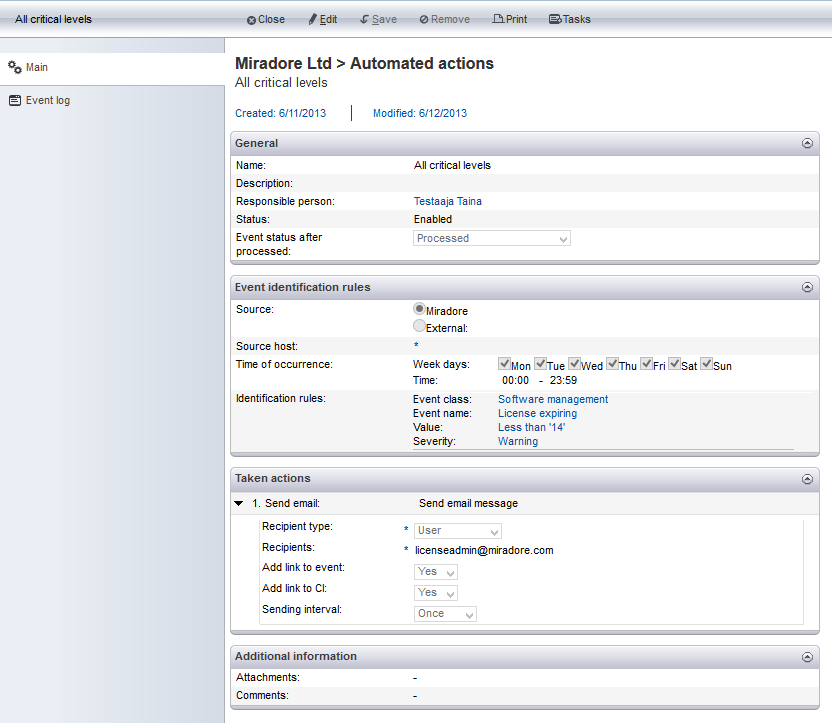Click the Created: 6/11/2013 link

pos(280,114)
